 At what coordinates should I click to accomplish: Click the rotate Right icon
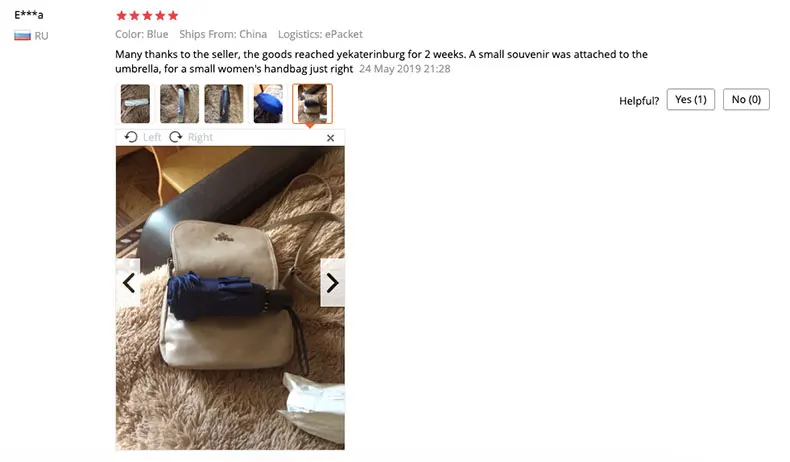pos(175,137)
